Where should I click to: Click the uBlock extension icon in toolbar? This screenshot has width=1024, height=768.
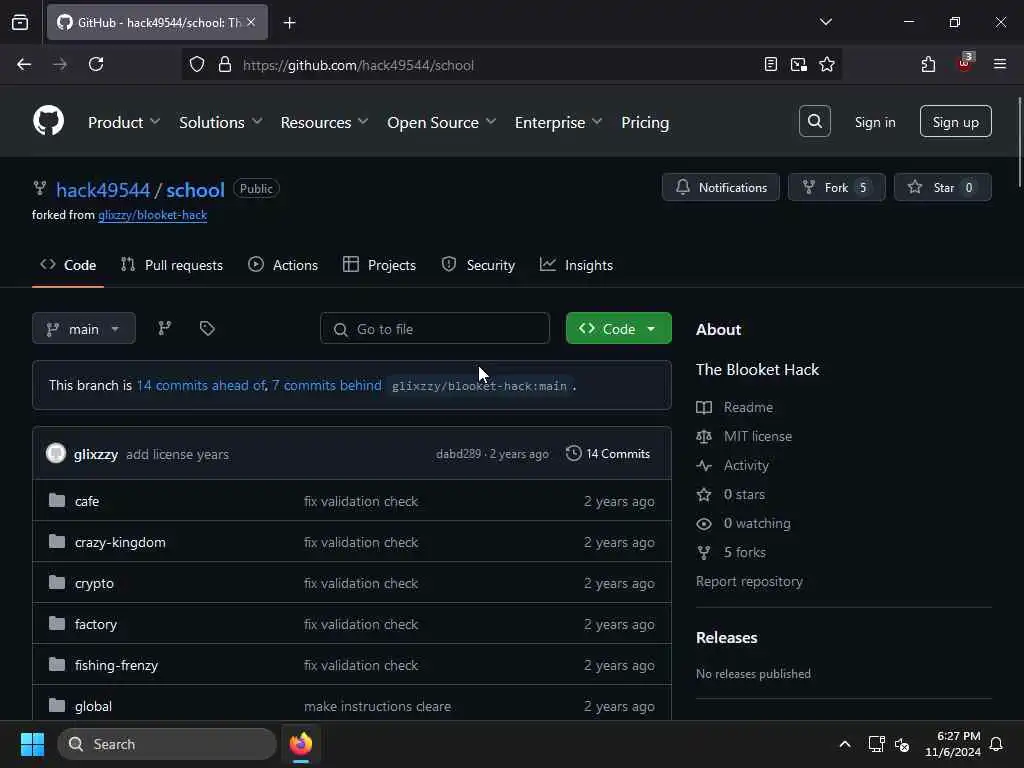(965, 64)
